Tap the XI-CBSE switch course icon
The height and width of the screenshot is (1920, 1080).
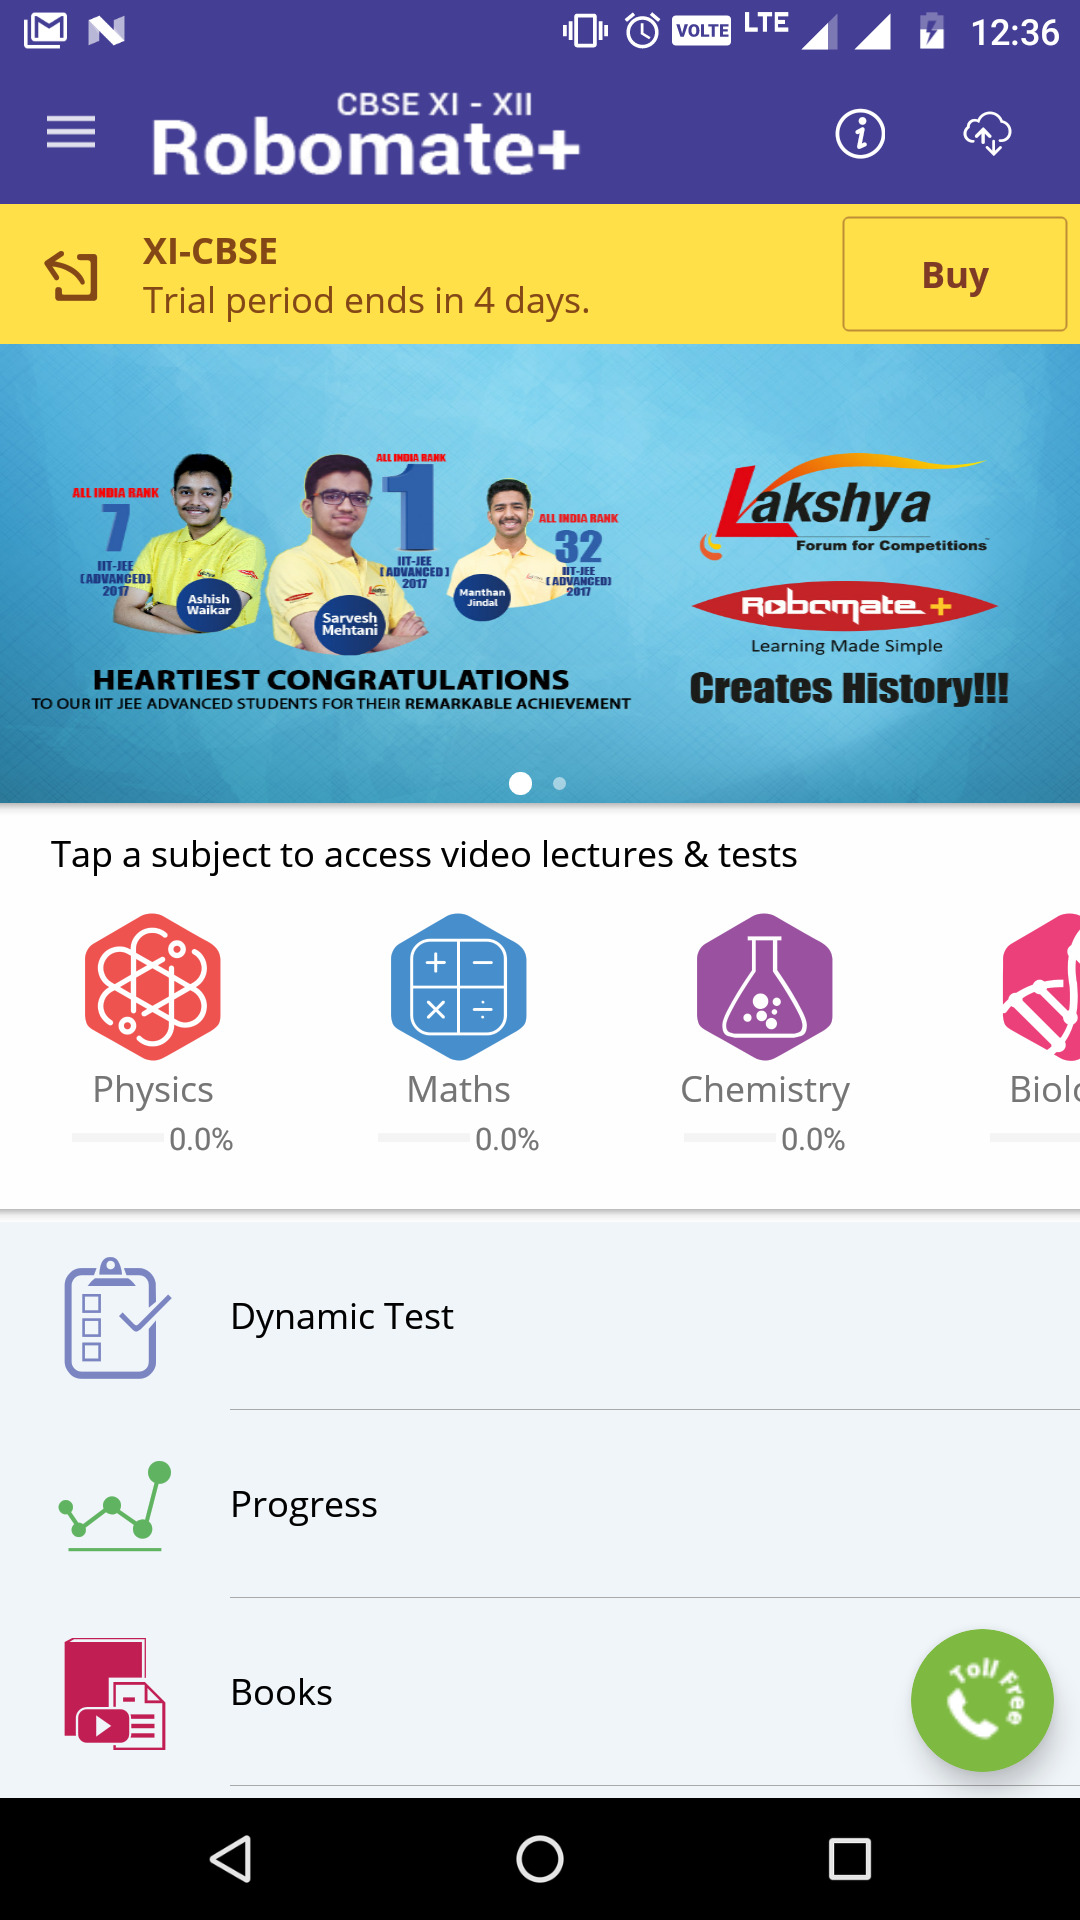pyautogui.click(x=72, y=275)
